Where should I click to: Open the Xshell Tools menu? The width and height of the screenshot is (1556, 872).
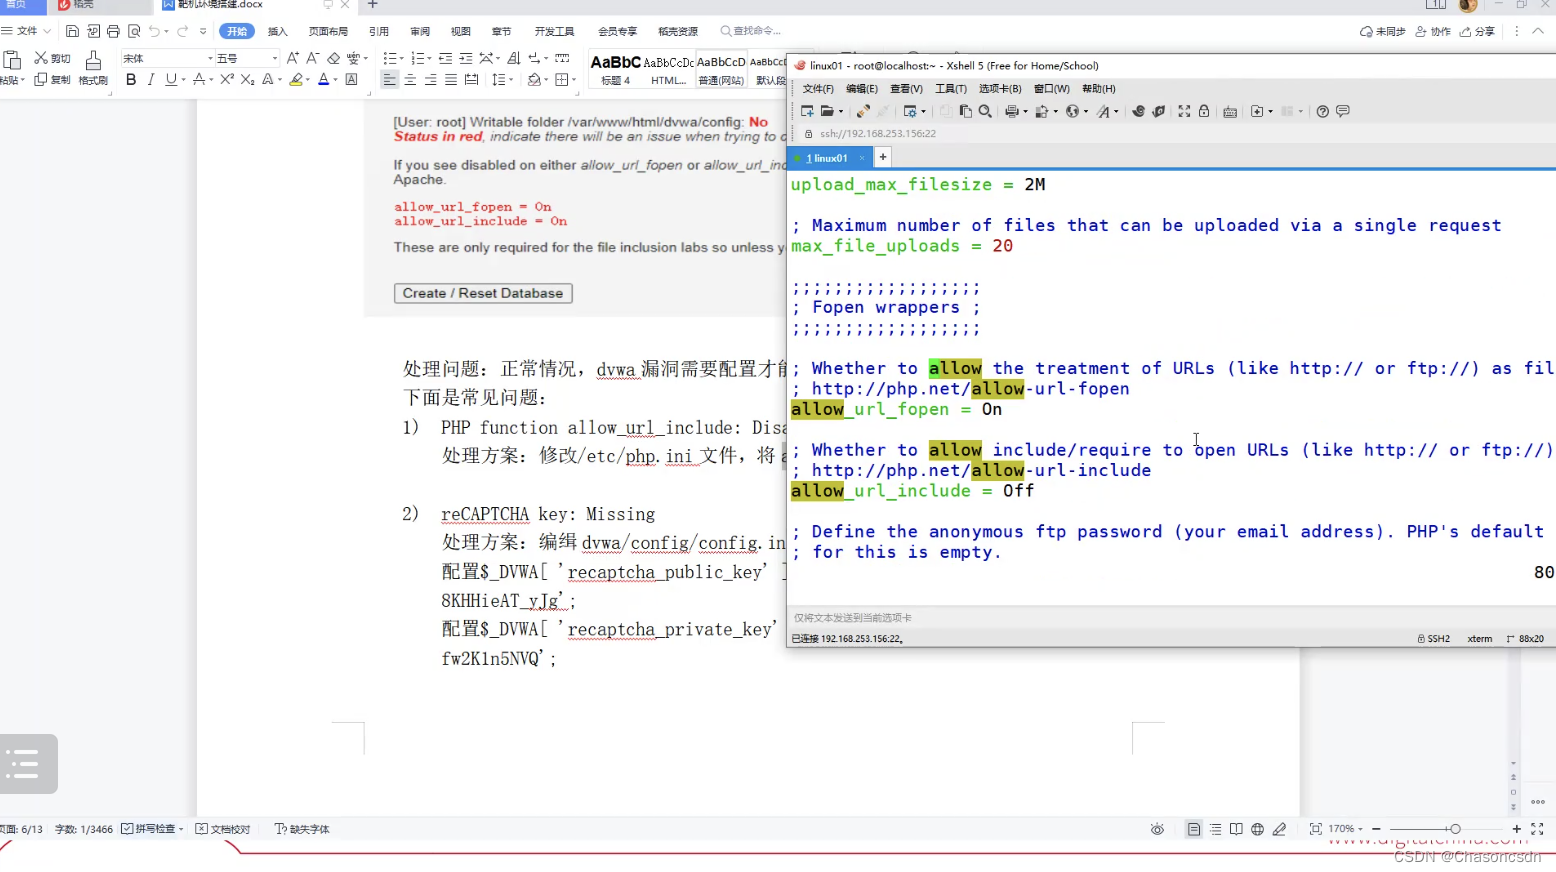(x=950, y=89)
